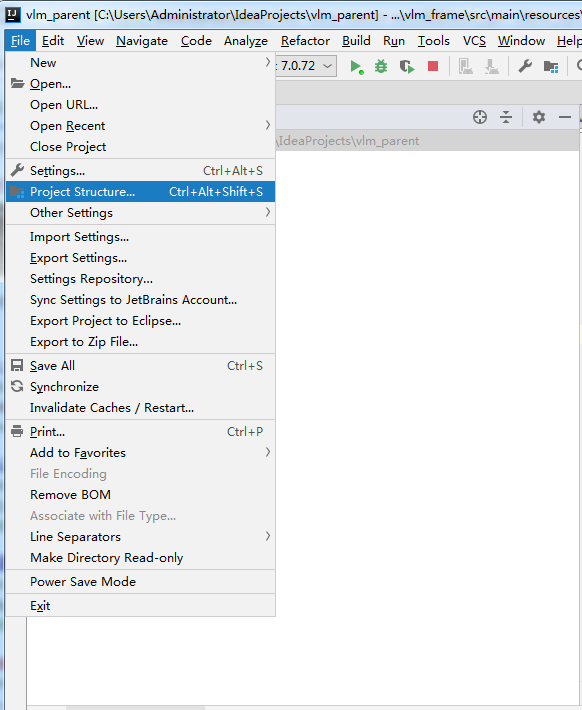Click the Debug bug icon
The image size is (582, 710).
(x=381, y=67)
